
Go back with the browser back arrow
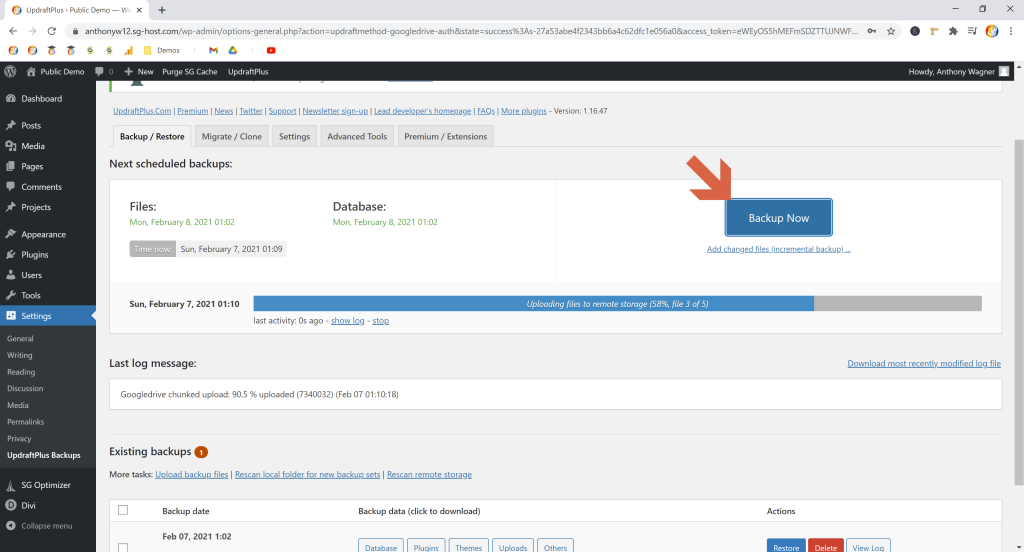(13, 31)
